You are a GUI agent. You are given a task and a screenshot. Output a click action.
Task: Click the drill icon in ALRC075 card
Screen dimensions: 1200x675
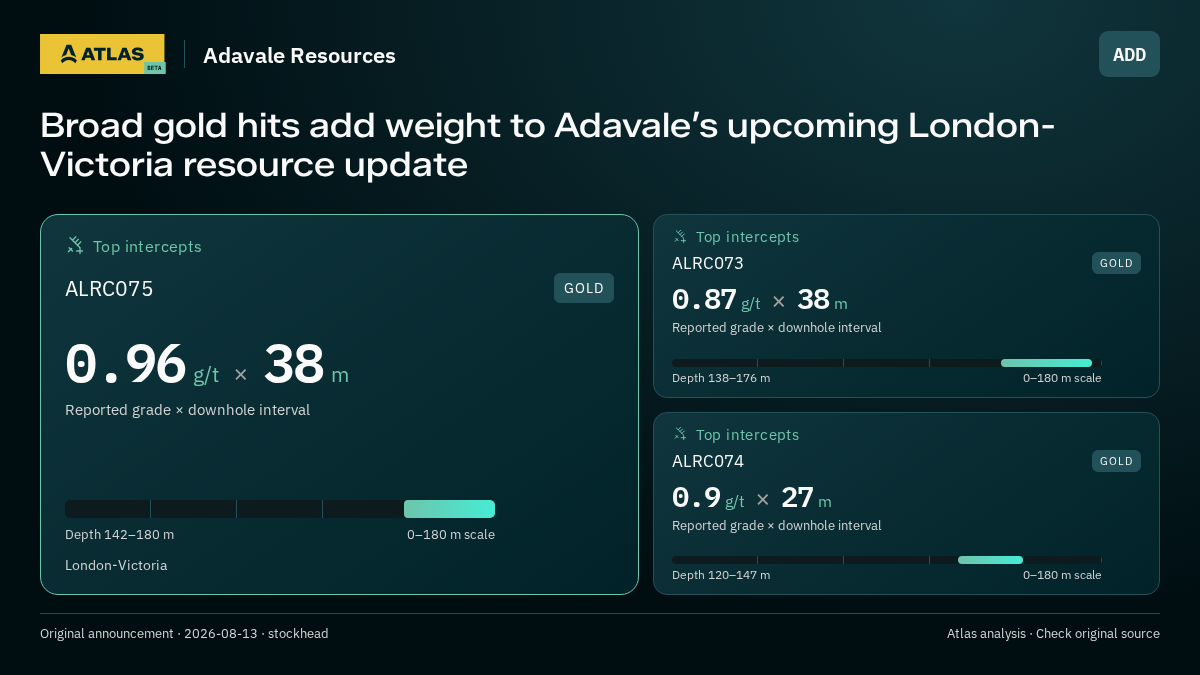point(75,246)
